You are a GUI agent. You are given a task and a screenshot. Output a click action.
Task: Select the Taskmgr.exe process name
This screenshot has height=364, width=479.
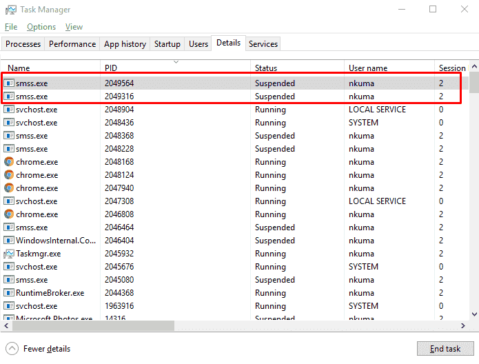click(38, 254)
